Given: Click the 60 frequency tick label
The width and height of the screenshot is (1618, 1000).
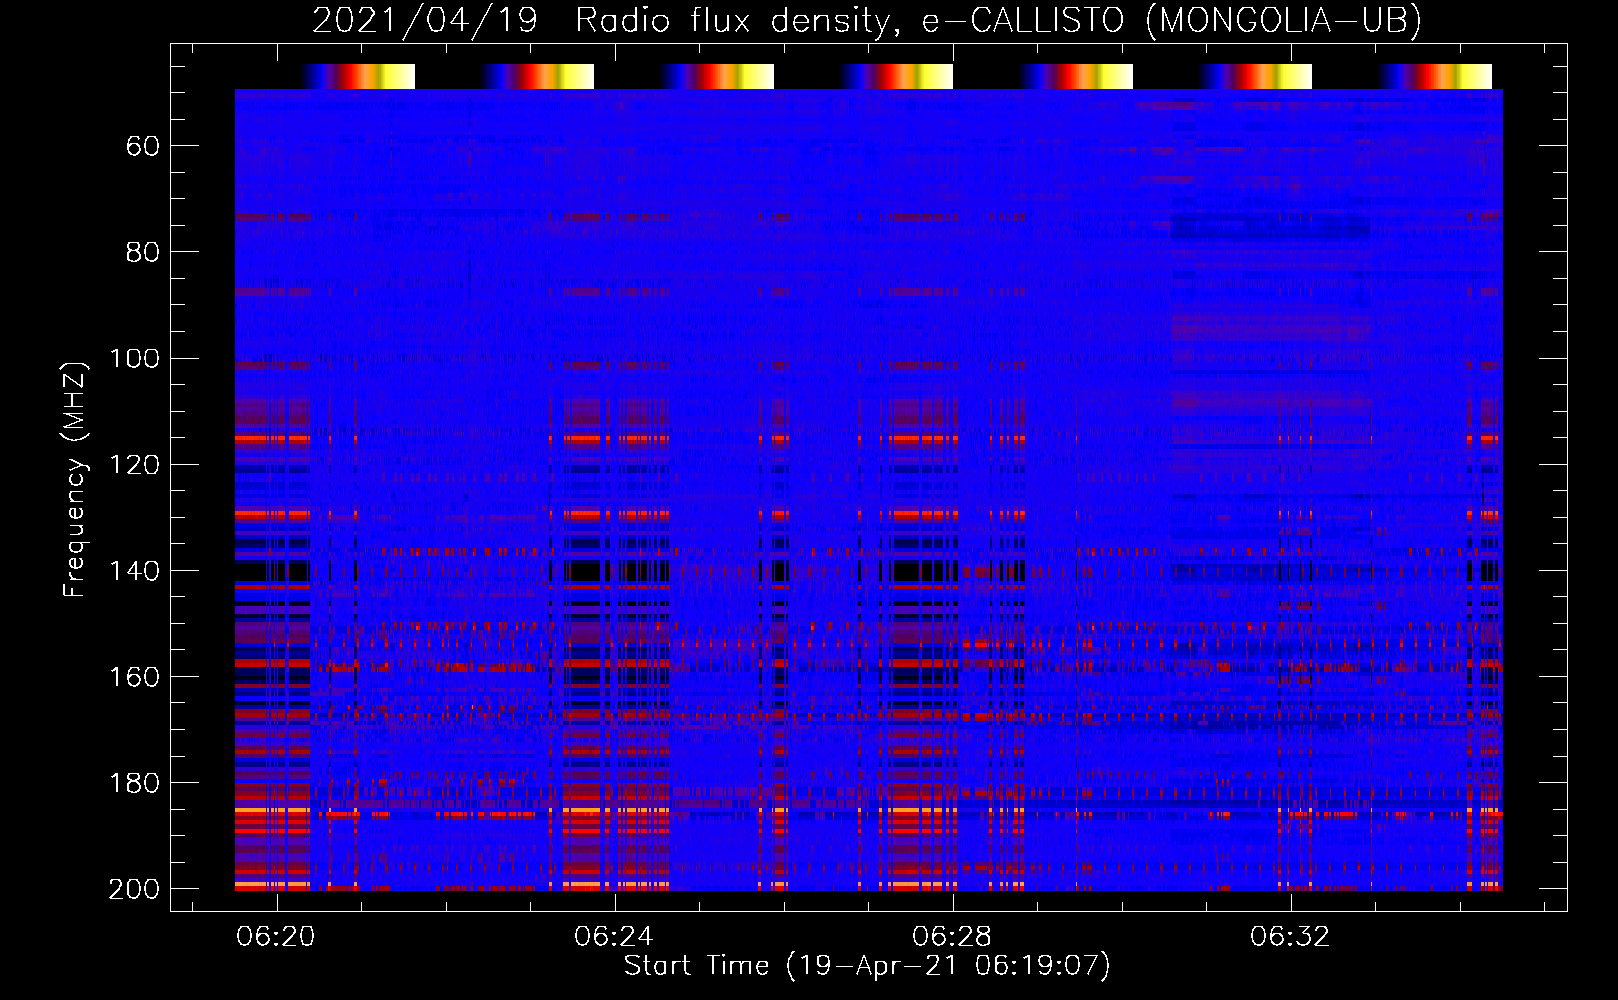Looking at the screenshot, I should tap(143, 147).
